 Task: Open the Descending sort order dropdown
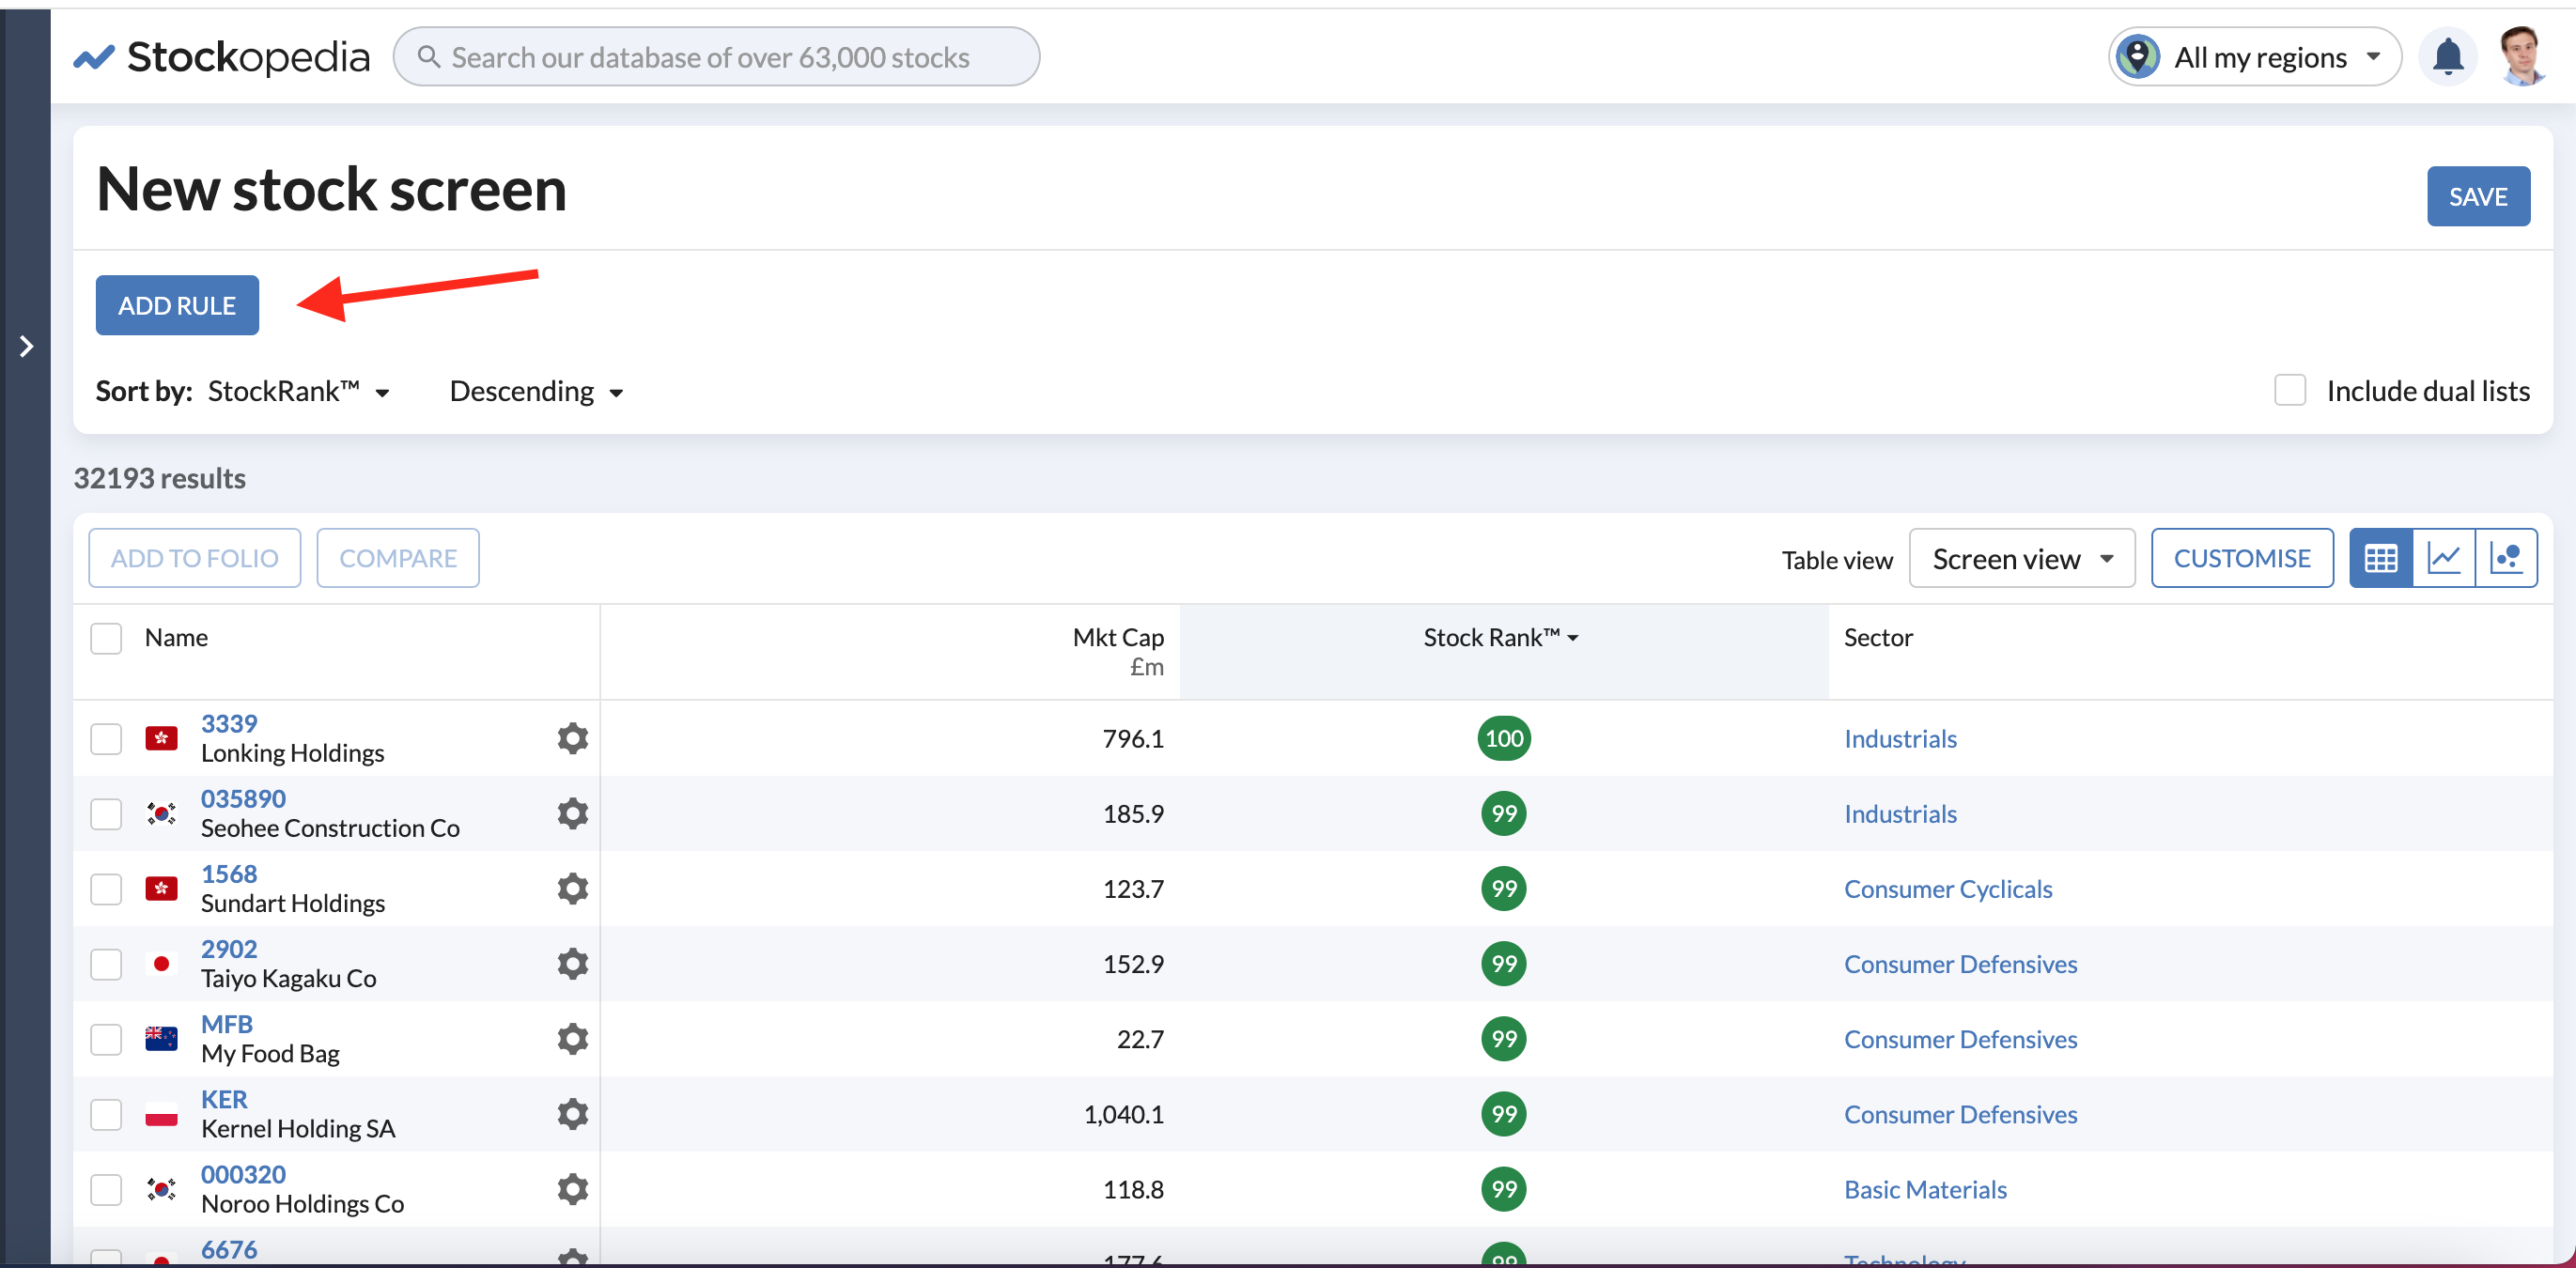[536, 391]
